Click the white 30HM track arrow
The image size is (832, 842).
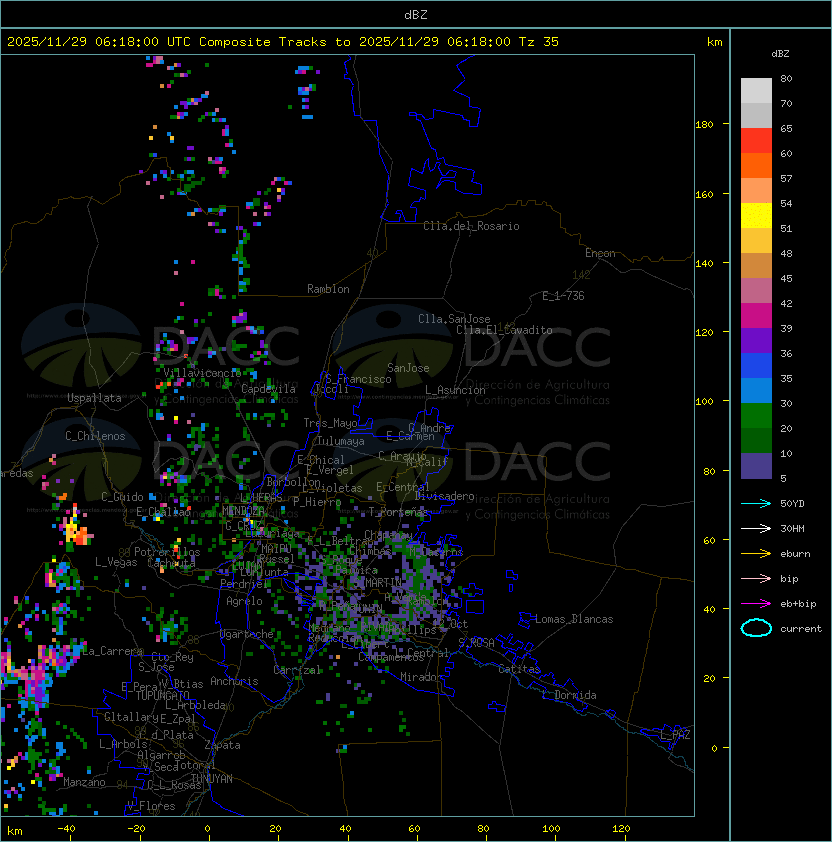click(756, 529)
